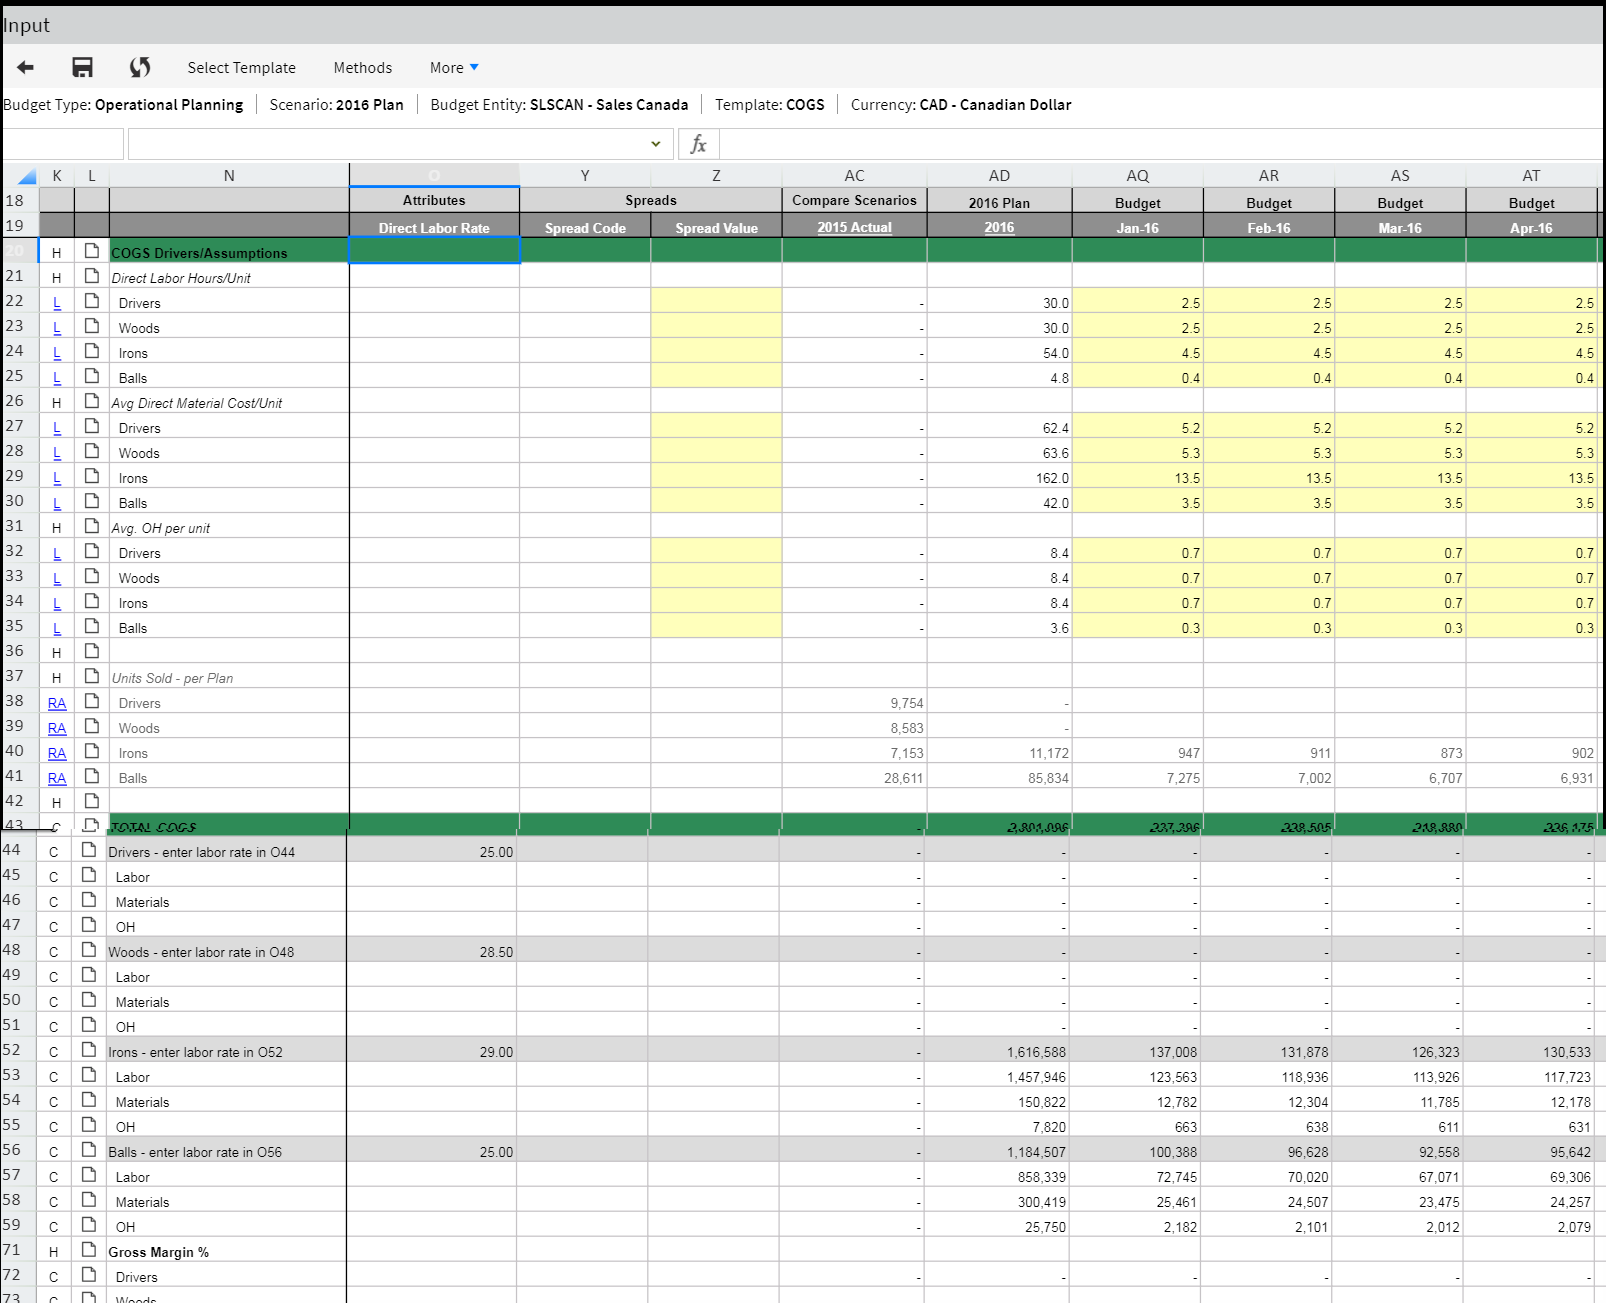Select column header AD
Image resolution: width=1606 pixels, height=1303 pixels.
pos(999,175)
